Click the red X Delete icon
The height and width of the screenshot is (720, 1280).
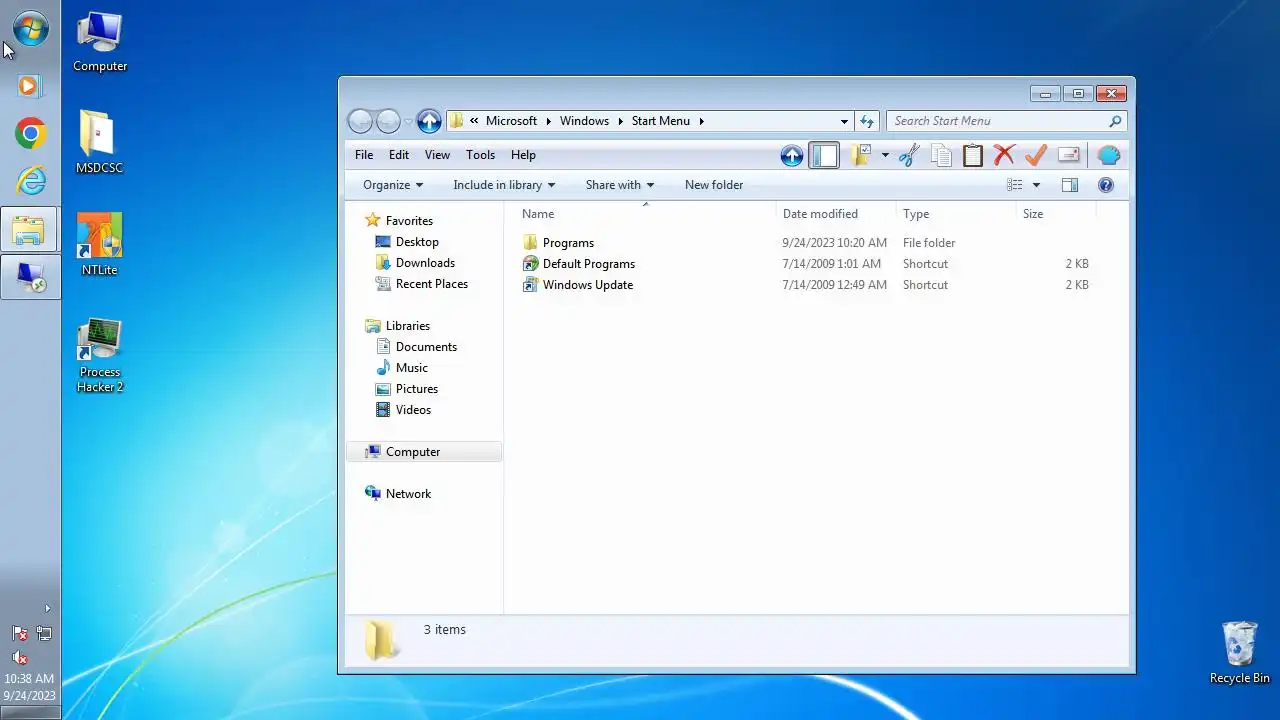pos(1004,155)
